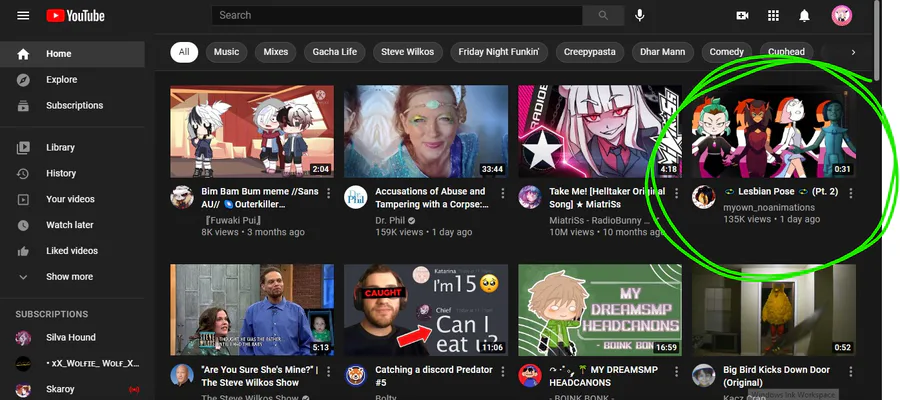The image size is (900, 400).
Task: Select the Cuphead filter chip
Action: [x=786, y=52]
